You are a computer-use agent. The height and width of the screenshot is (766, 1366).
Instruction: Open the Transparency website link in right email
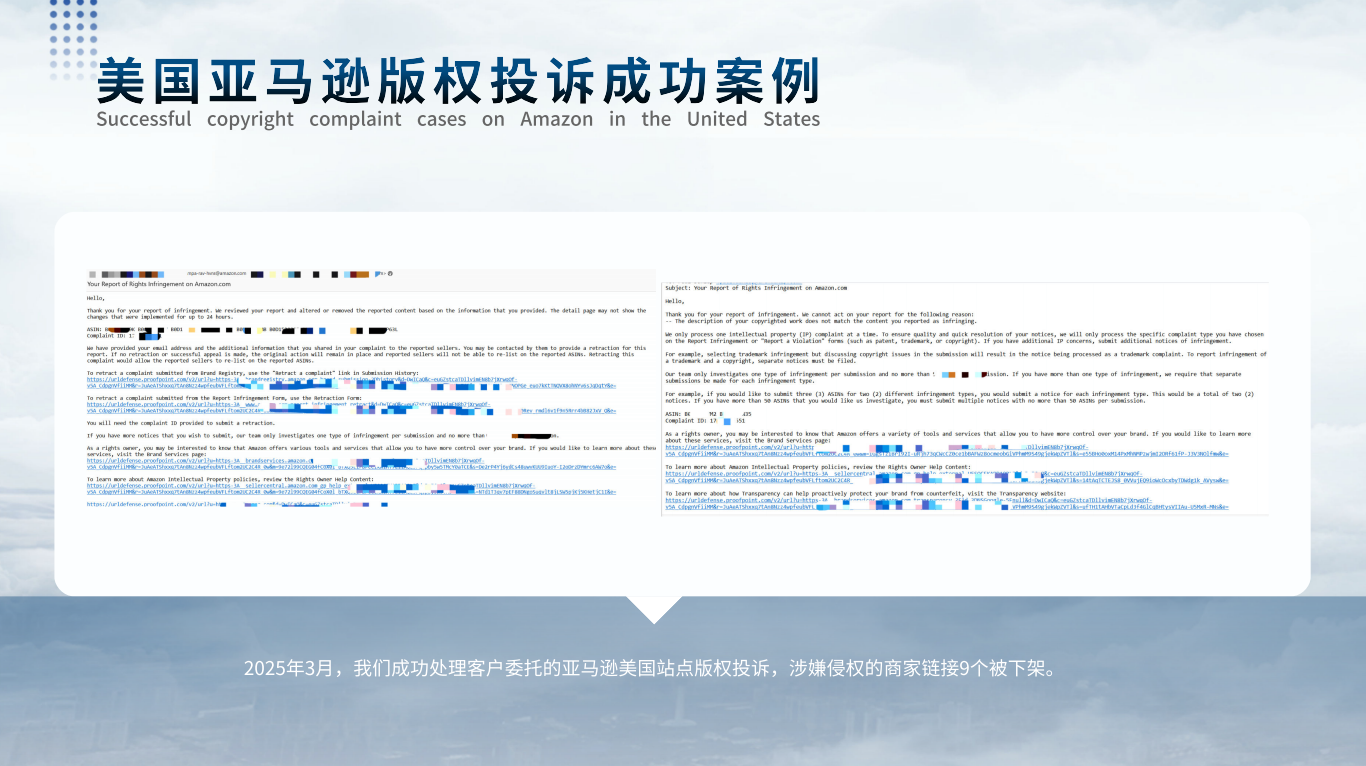[947, 503]
